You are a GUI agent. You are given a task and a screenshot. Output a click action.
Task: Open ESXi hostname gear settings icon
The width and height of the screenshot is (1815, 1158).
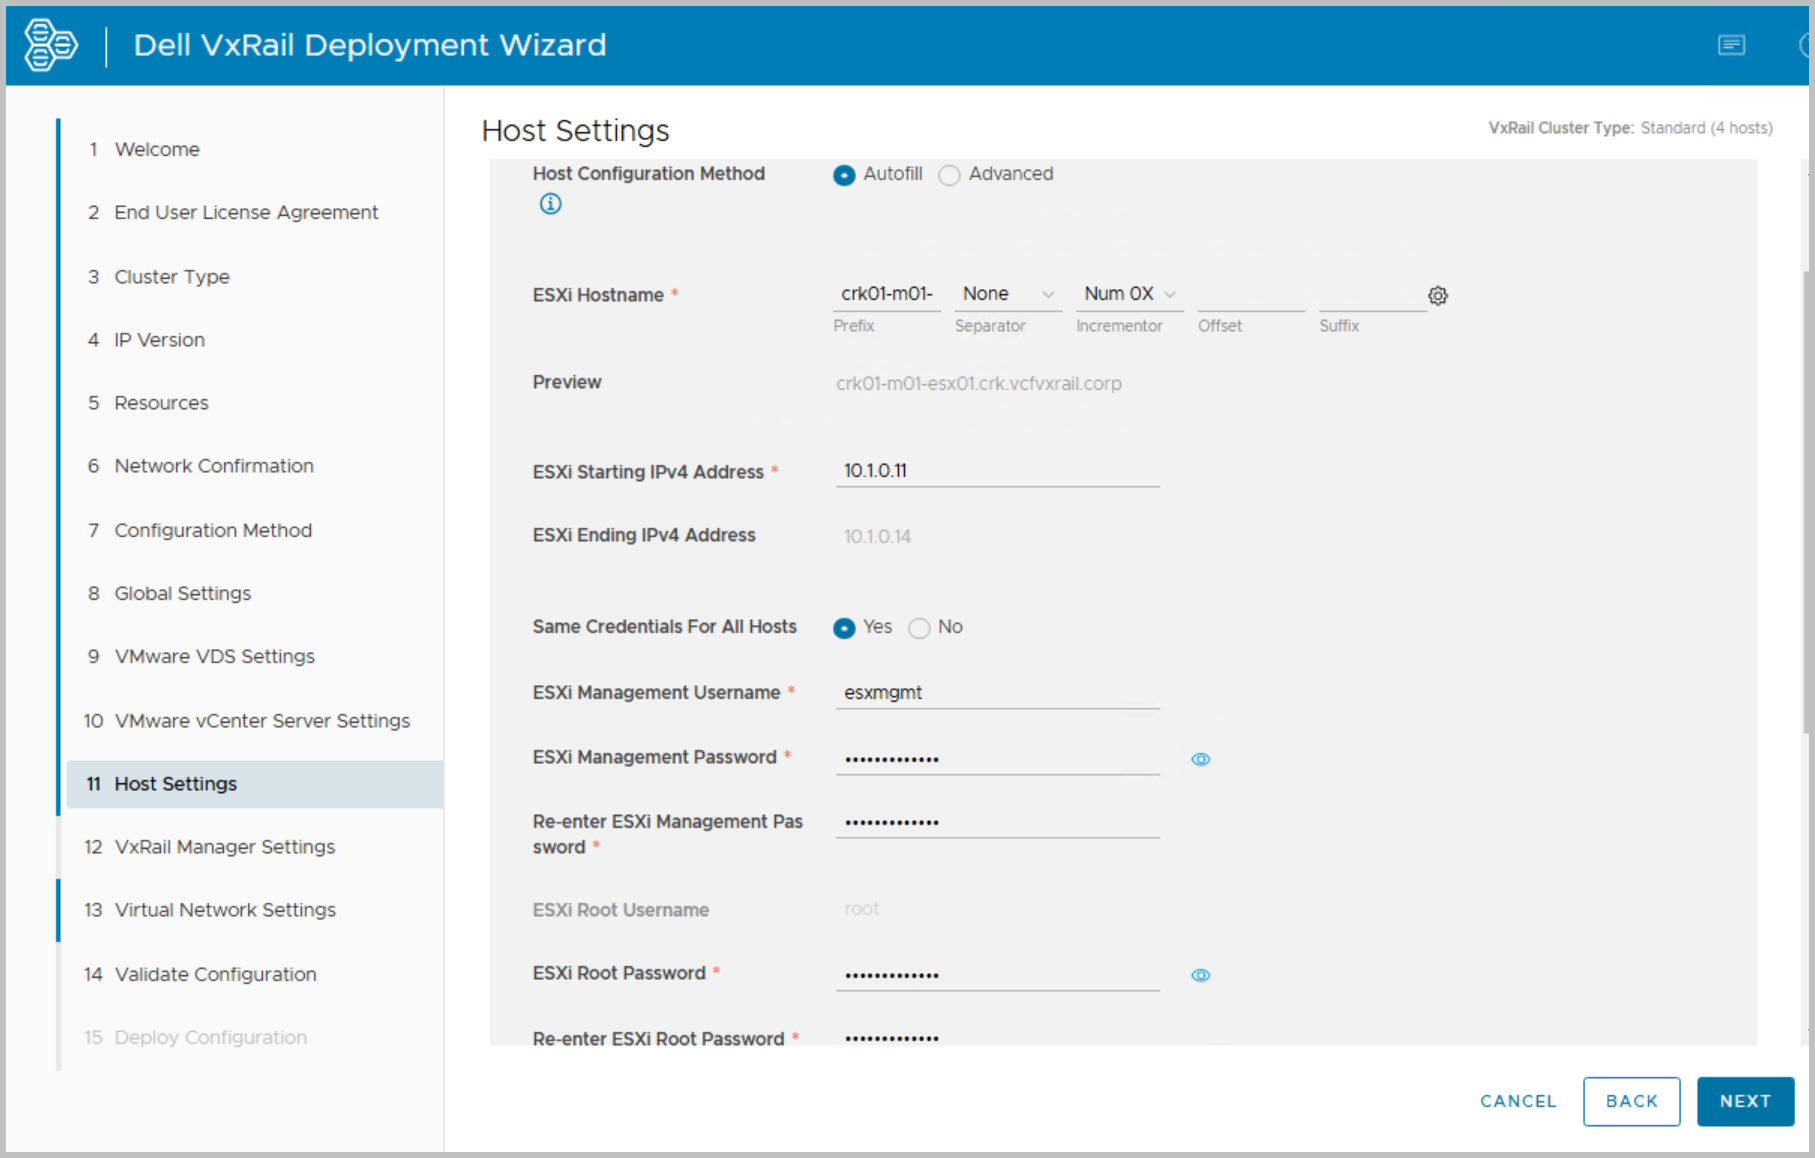tap(1437, 296)
